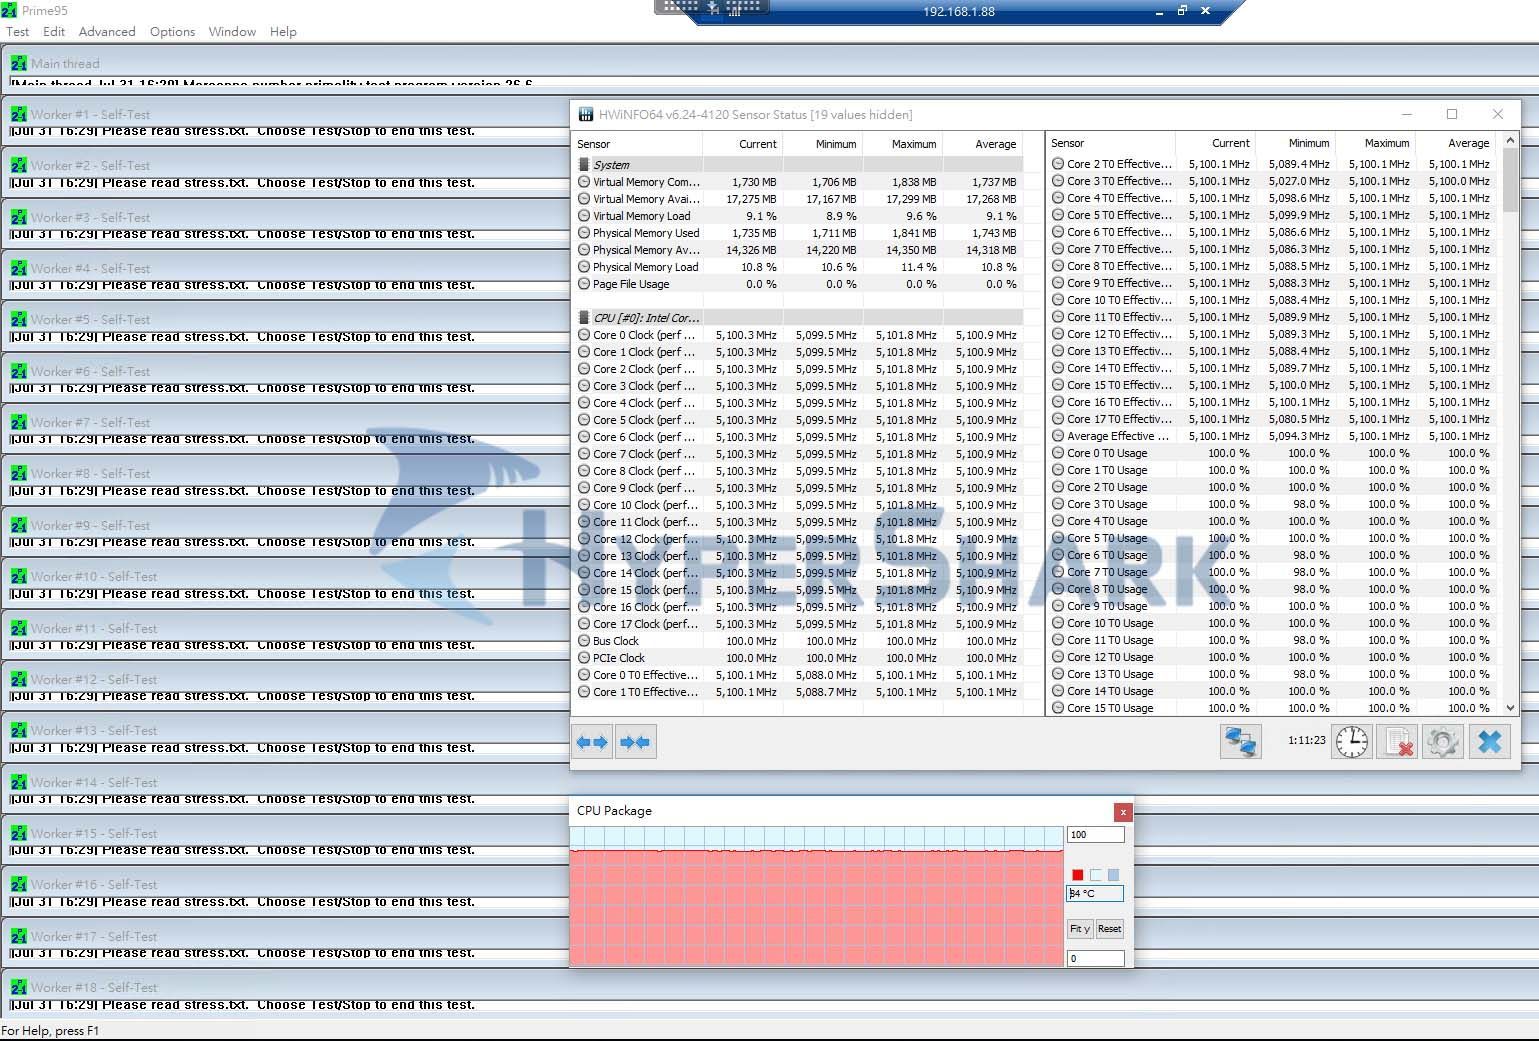The image size is (1539, 1041).
Task: Open the Advanced menu in Prime95
Action: pos(107,31)
